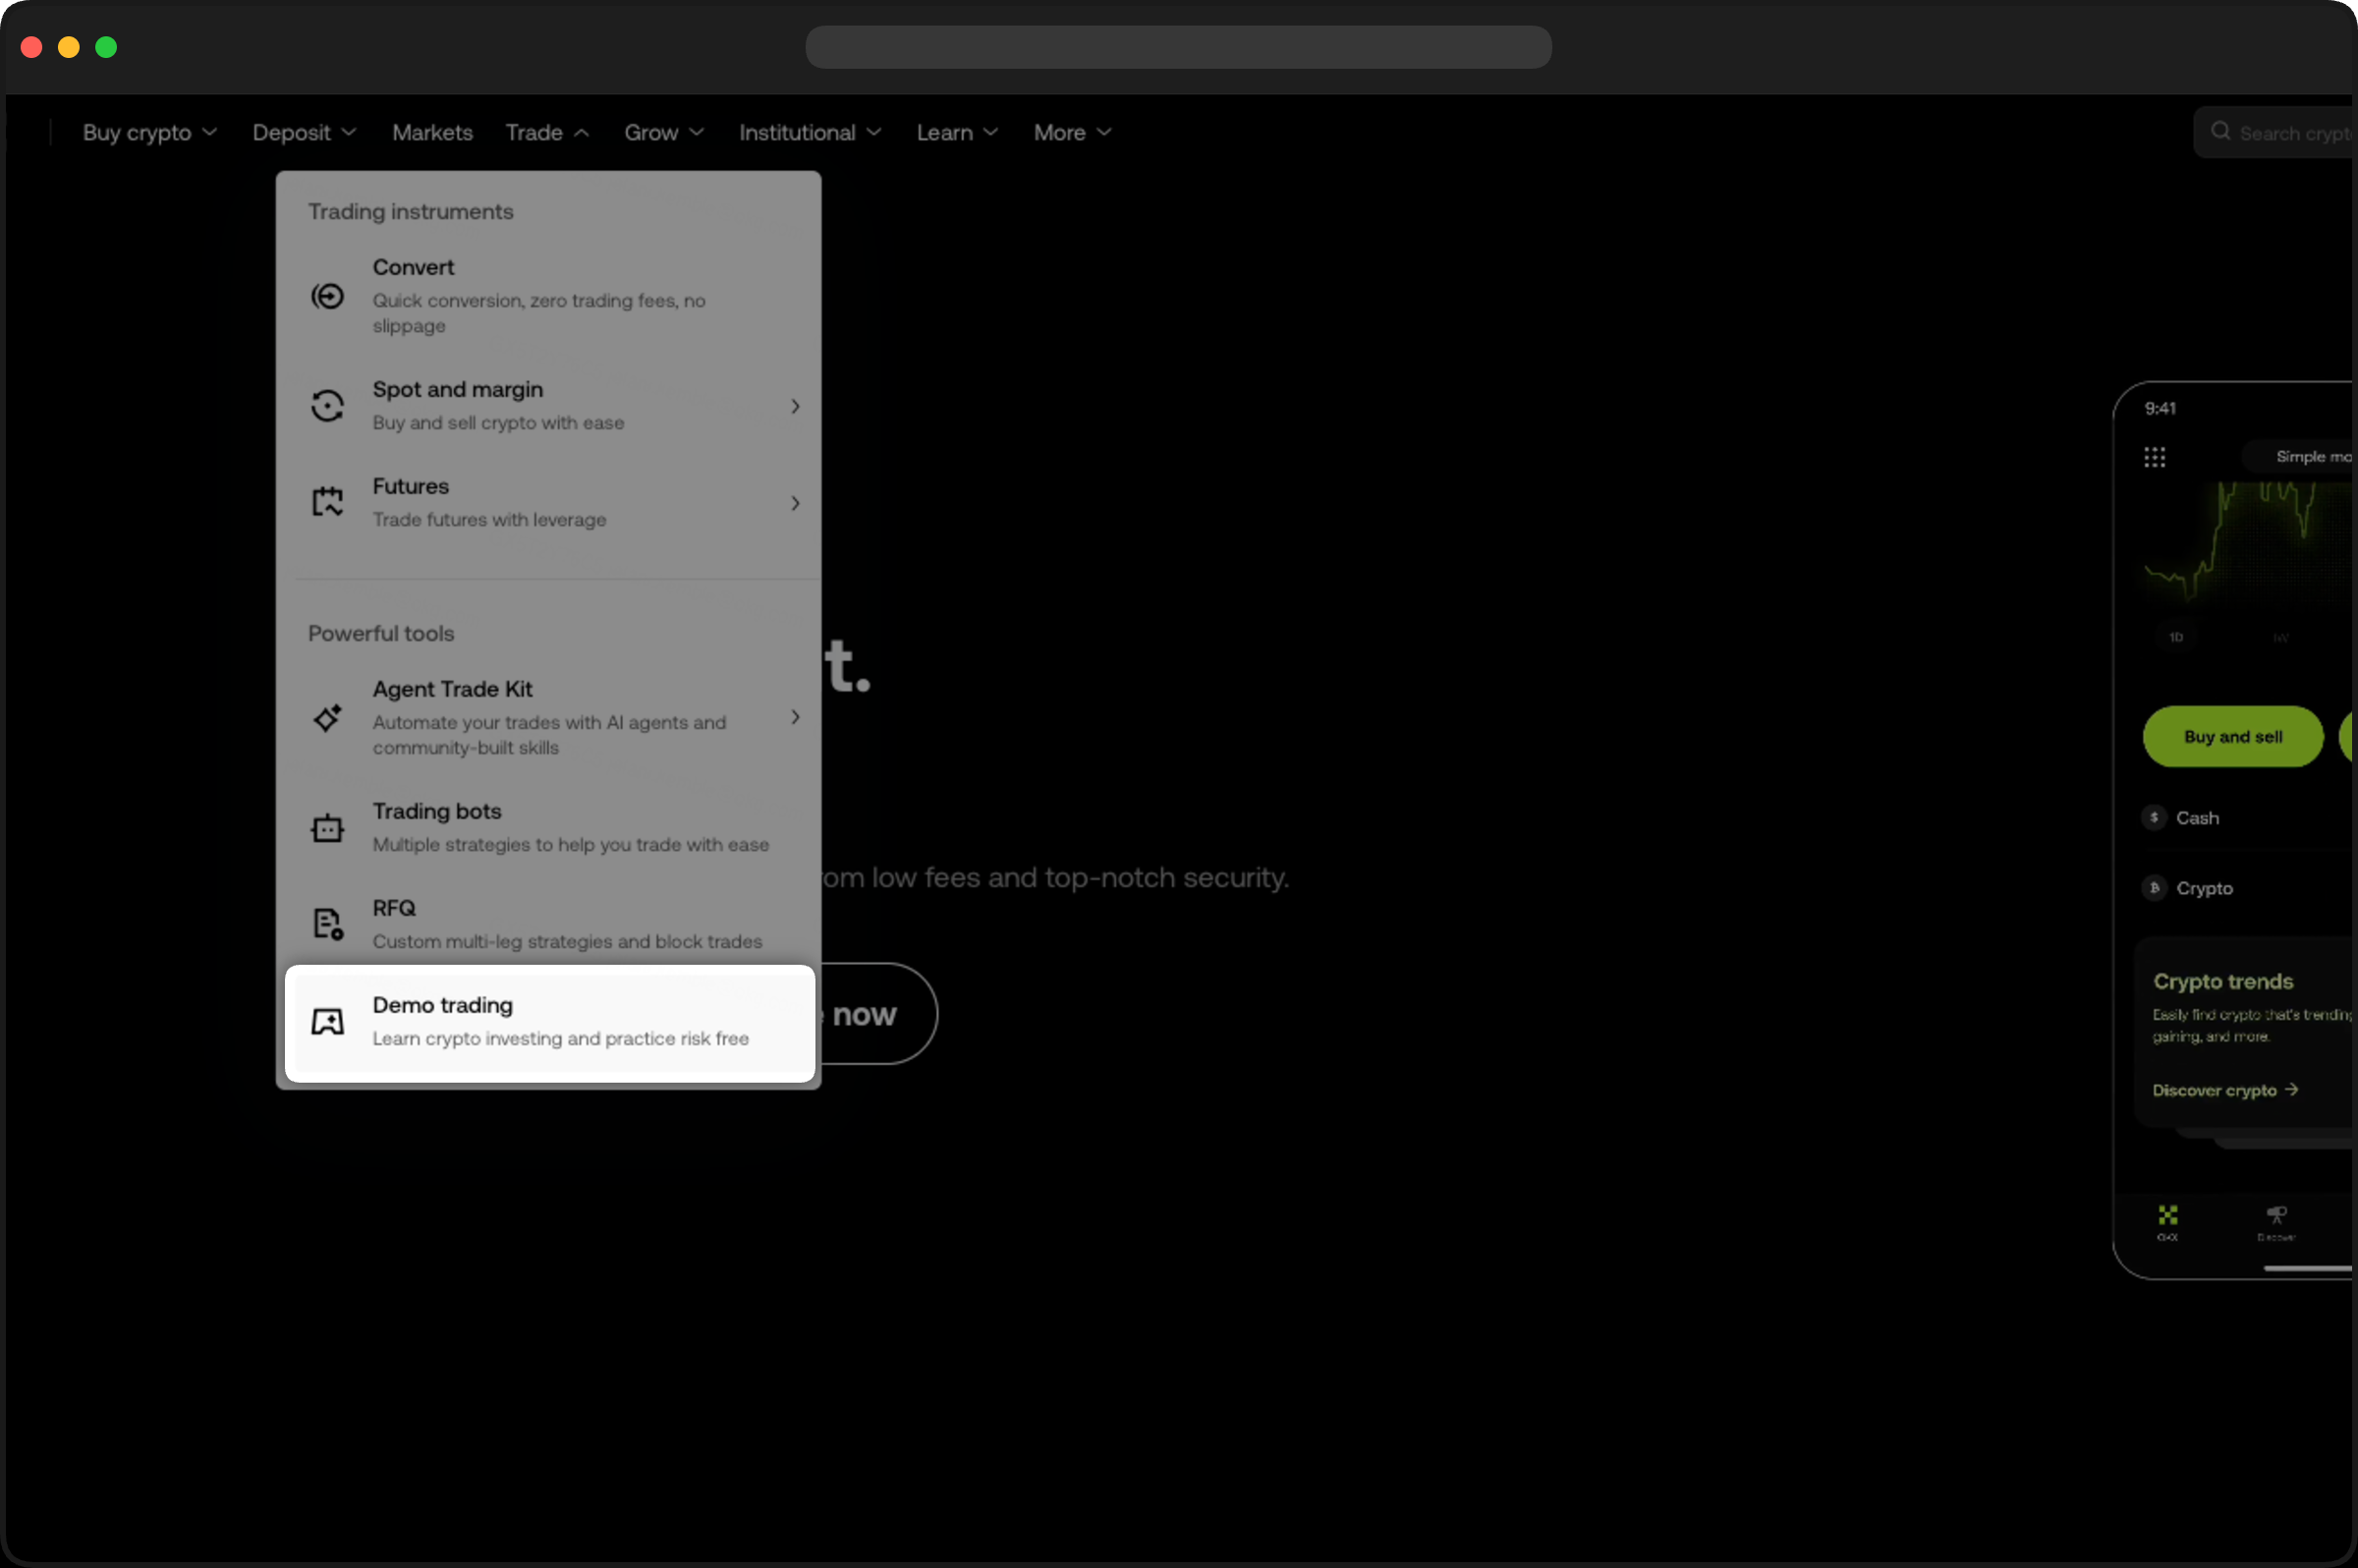Viewport: 2358px width, 1568px height.
Task: Follow the Discover crypto link
Action: 2225,1090
